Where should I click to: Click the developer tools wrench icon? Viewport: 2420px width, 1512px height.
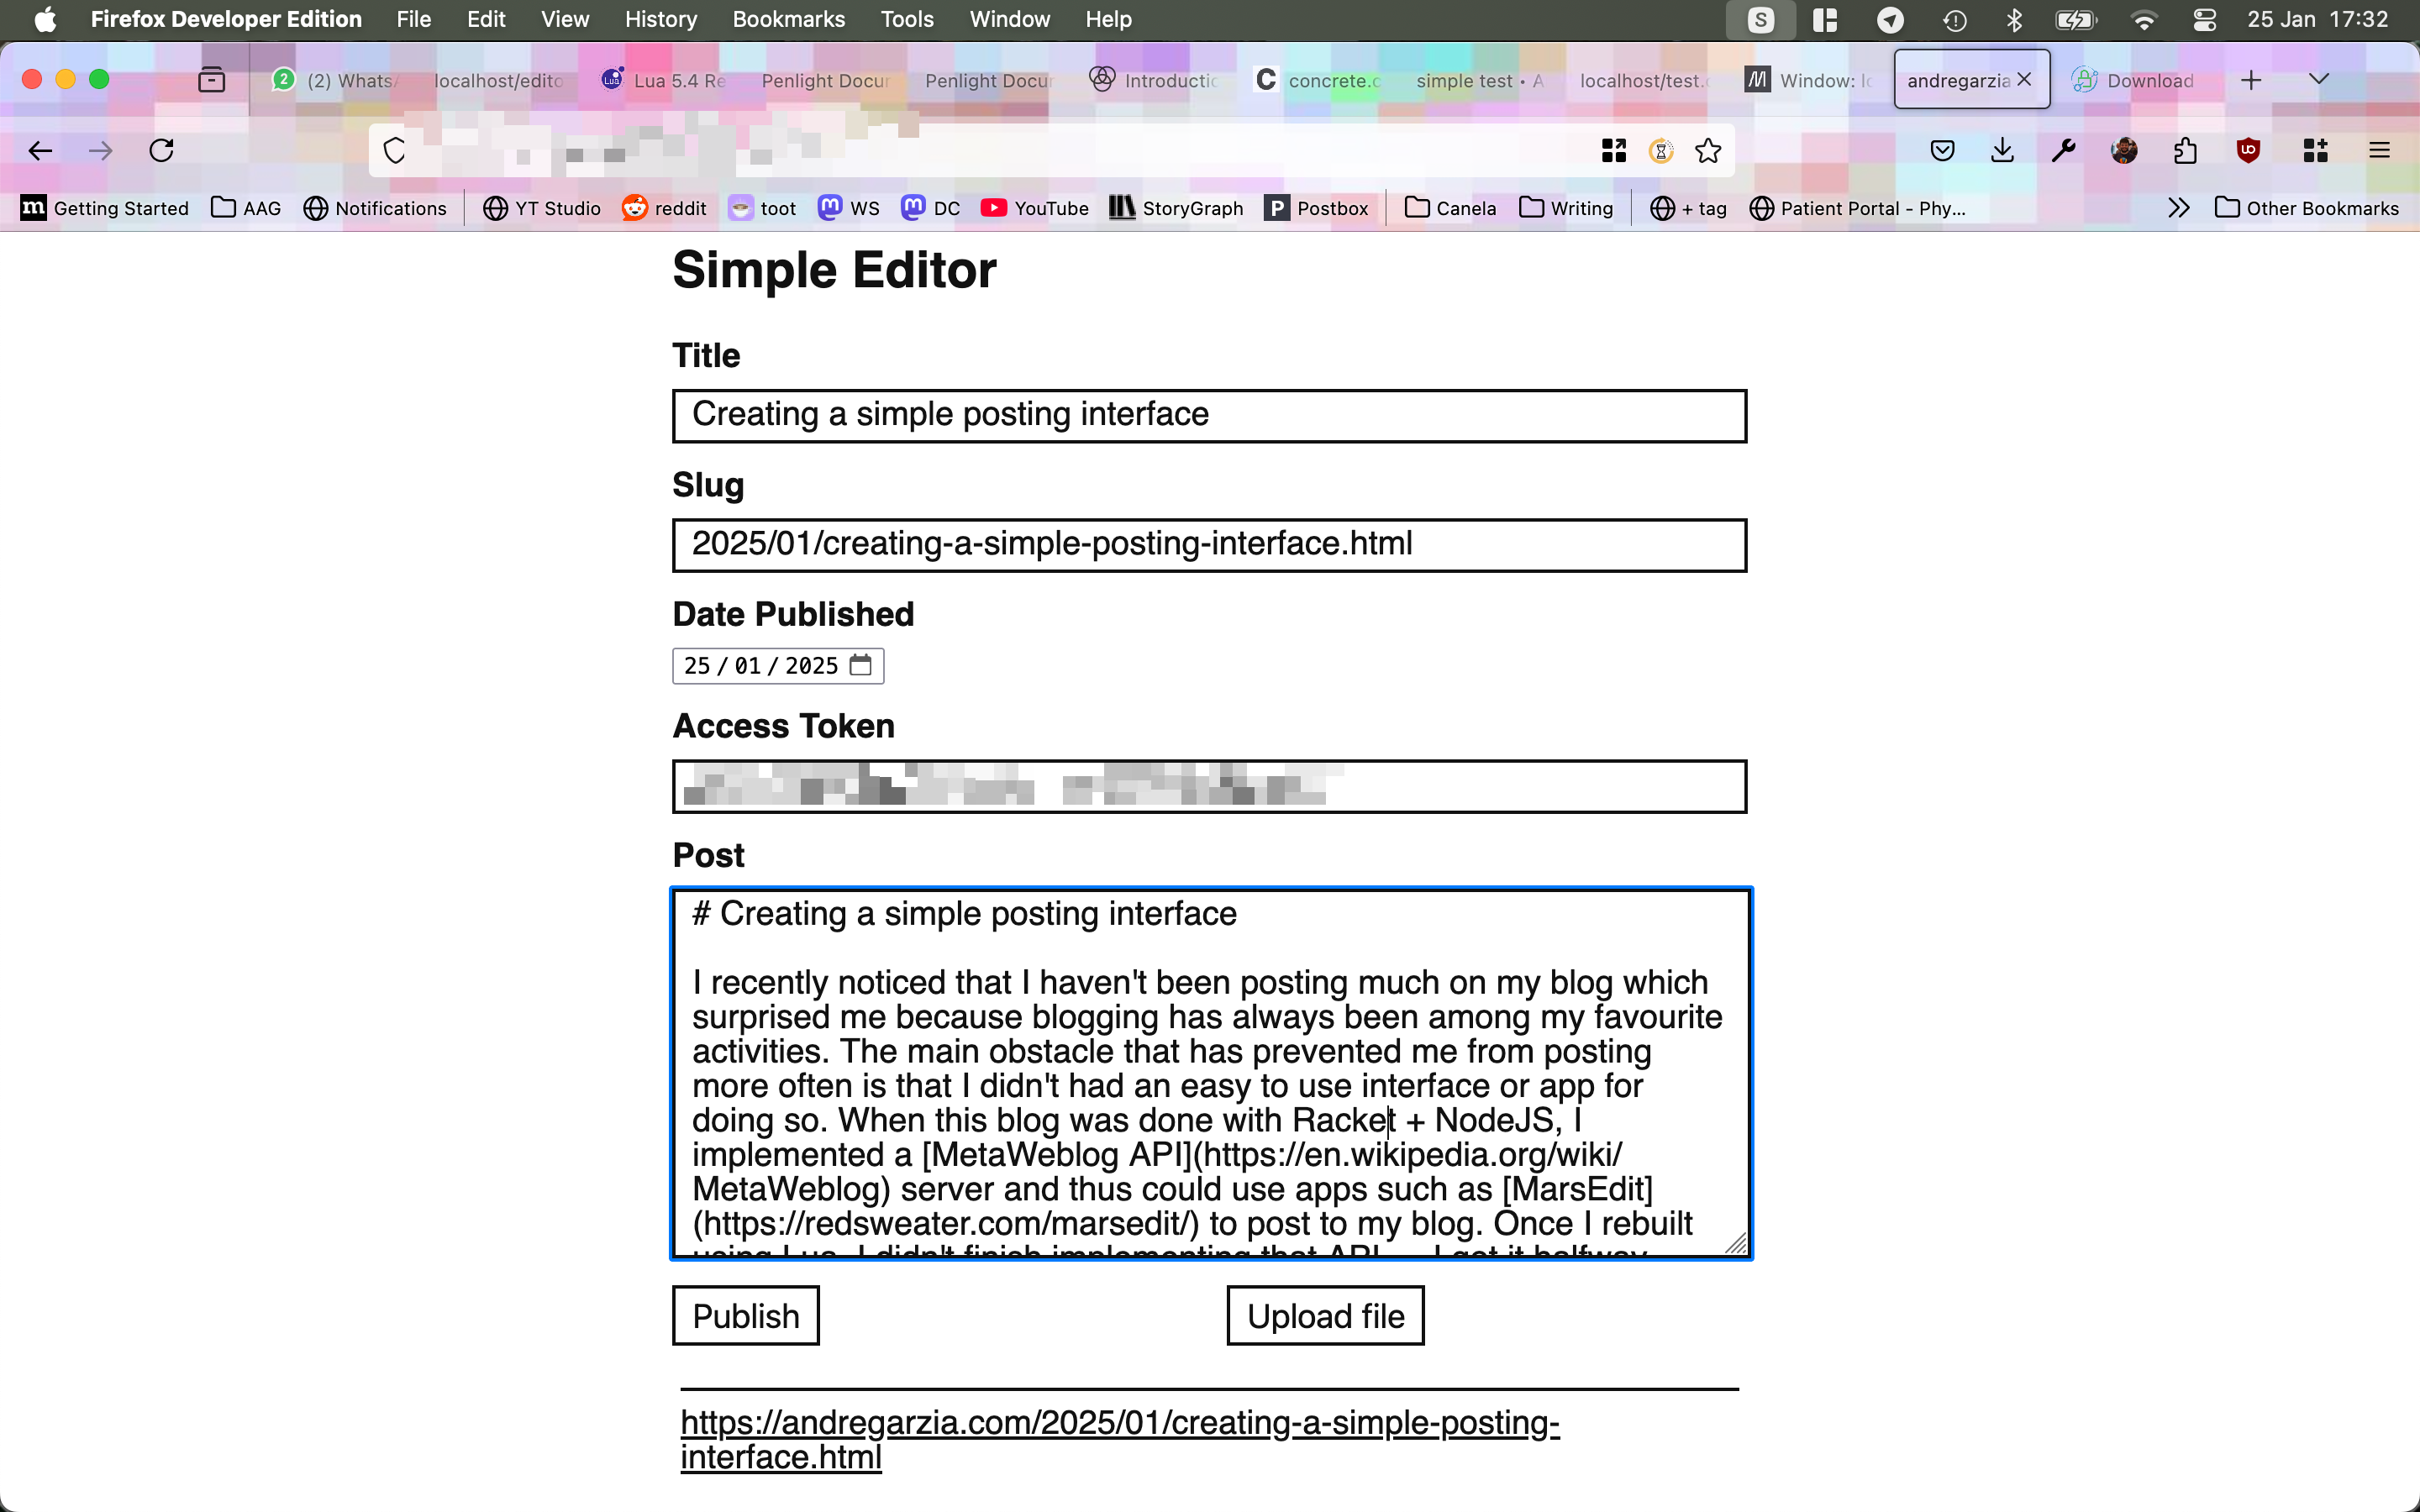click(2063, 150)
